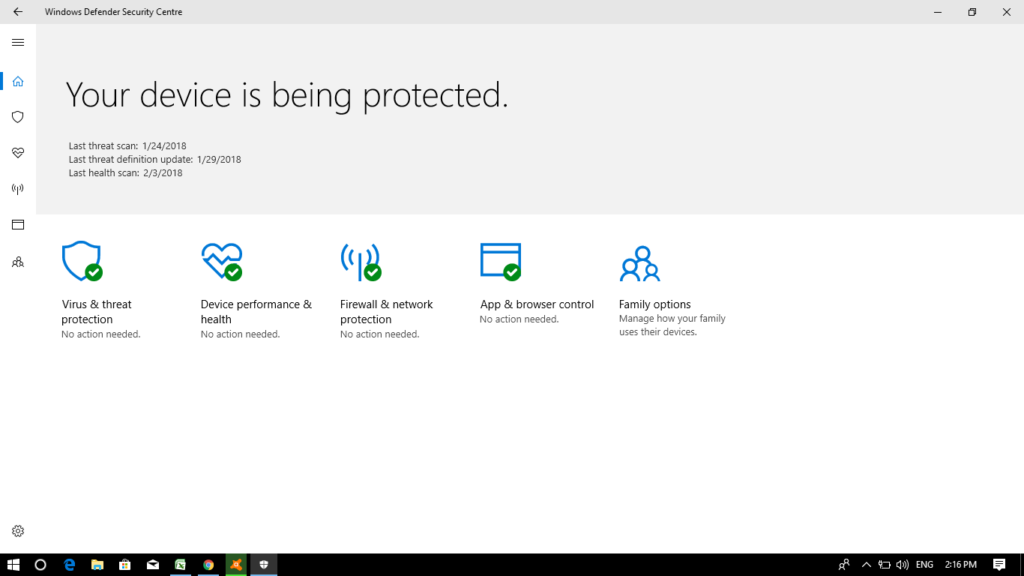The height and width of the screenshot is (576, 1024).
Task: Open sidebar family options icon
Action: tap(18, 262)
